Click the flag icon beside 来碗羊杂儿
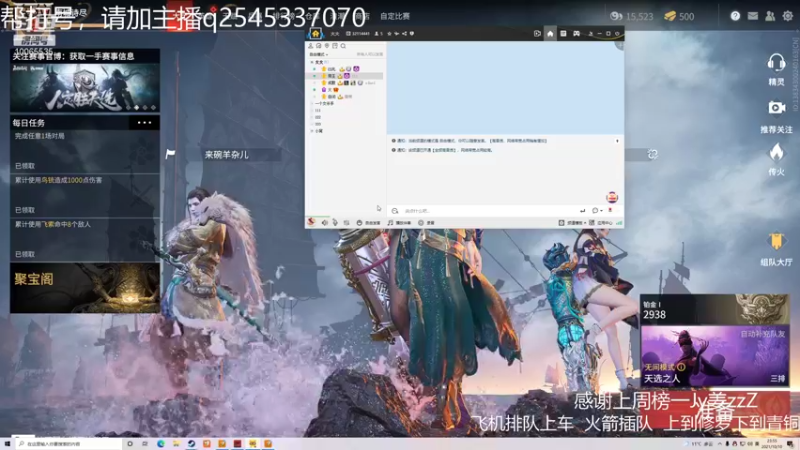The height and width of the screenshot is (450, 800). click(x=170, y=154)
